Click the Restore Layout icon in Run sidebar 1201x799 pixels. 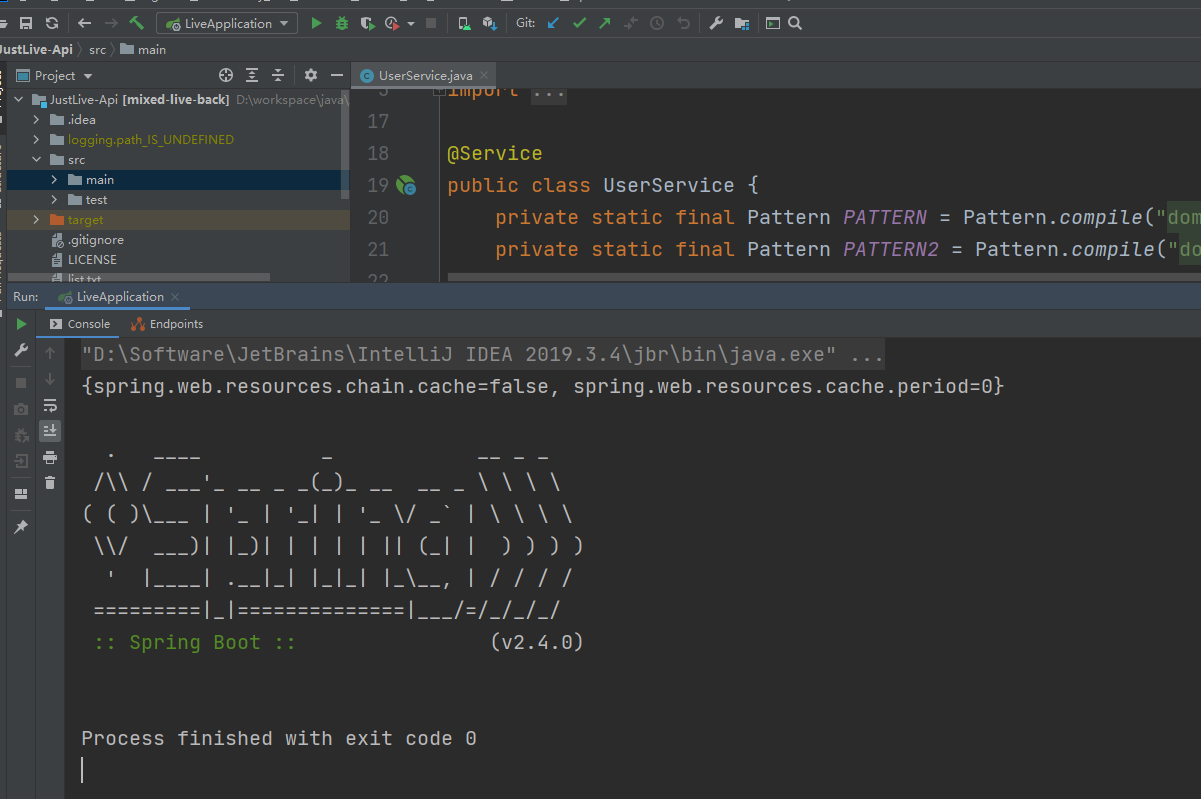21,494
